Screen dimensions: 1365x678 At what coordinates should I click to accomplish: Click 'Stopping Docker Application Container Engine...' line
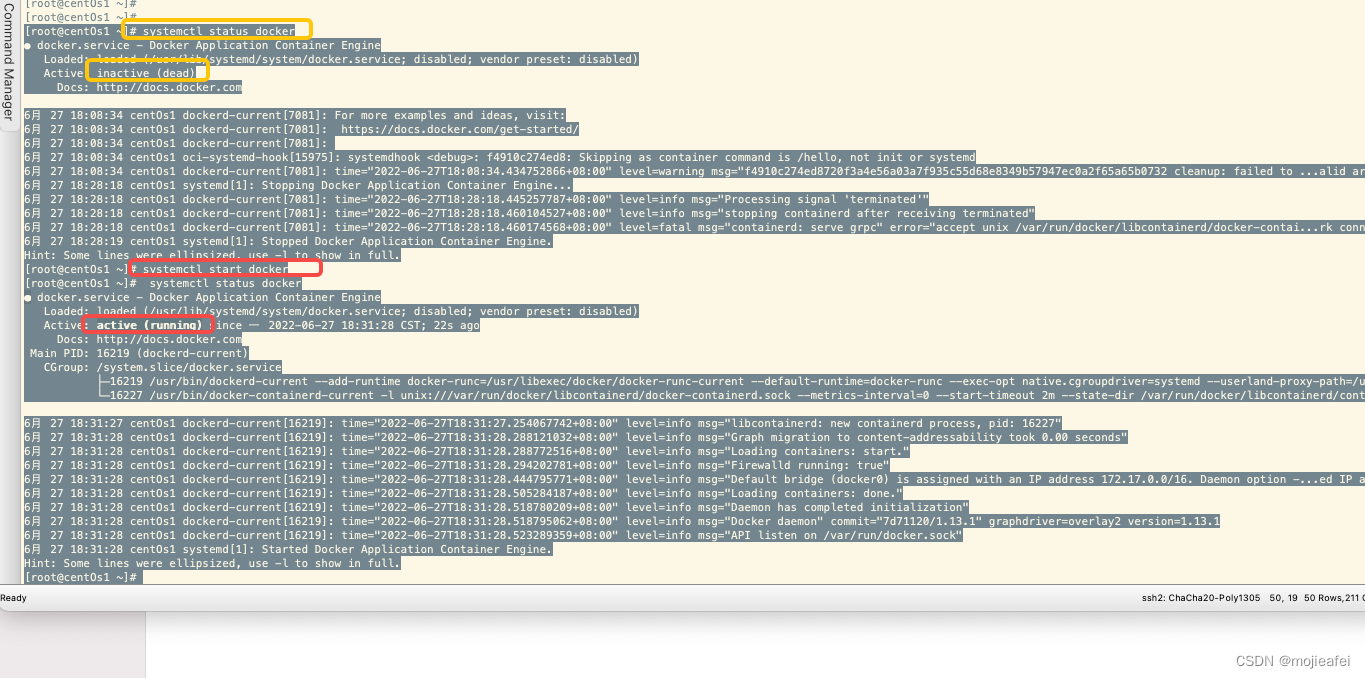click(299, 185)
